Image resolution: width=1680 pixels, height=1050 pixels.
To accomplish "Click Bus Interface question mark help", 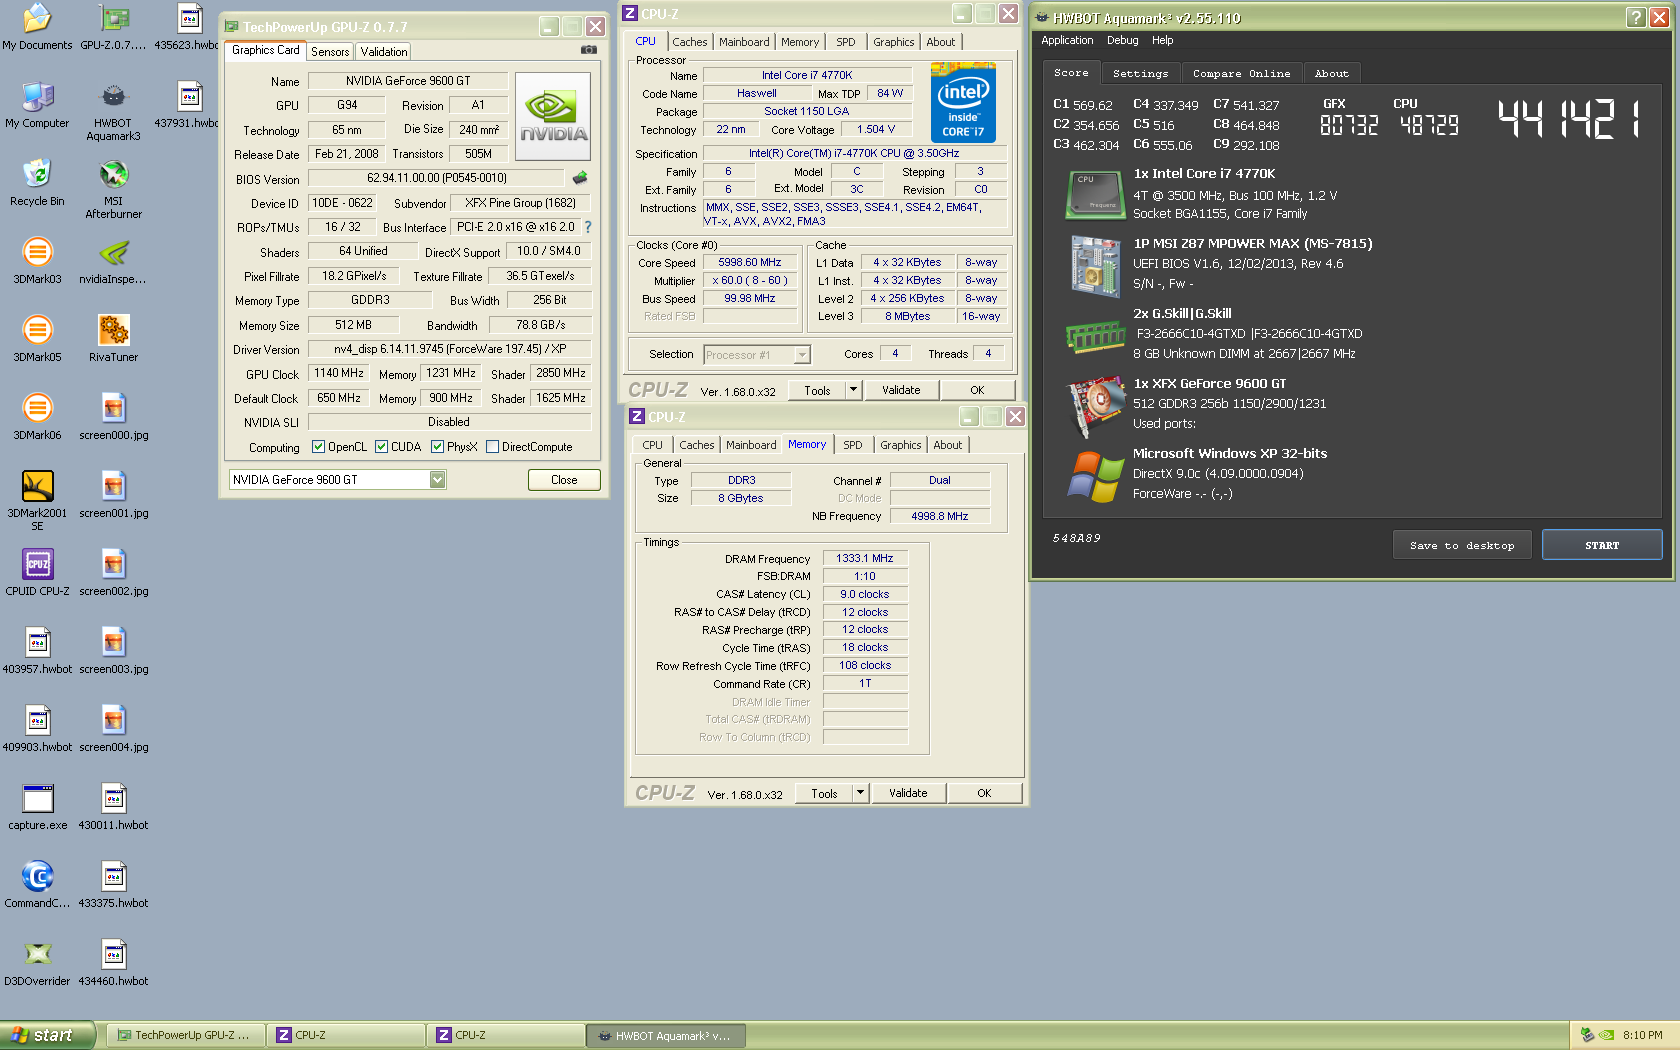I will click(588, 227).
